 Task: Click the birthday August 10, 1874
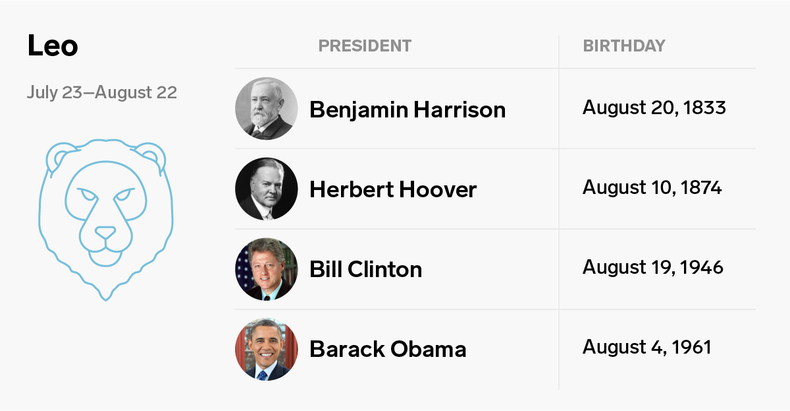pos(652,187)
